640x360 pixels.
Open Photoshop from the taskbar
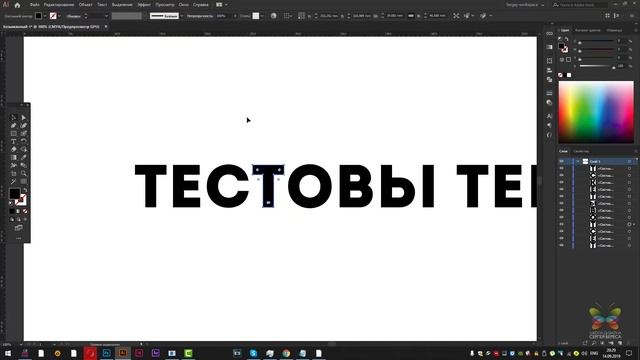pos(107,353)
